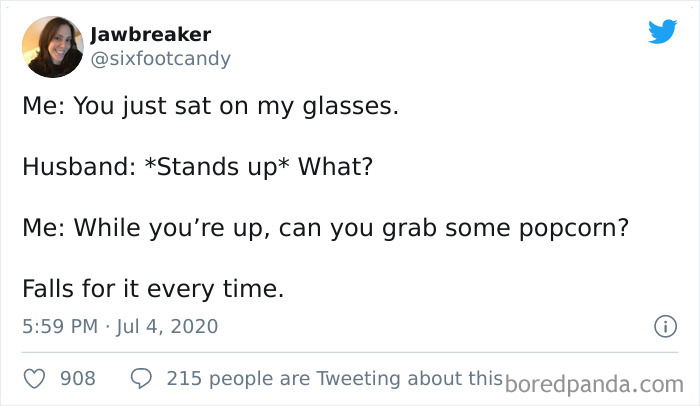Viewport: 700px width, 406px height.
Task: Click the word 'glasses' in tweet
Action: tap(347, 108)
